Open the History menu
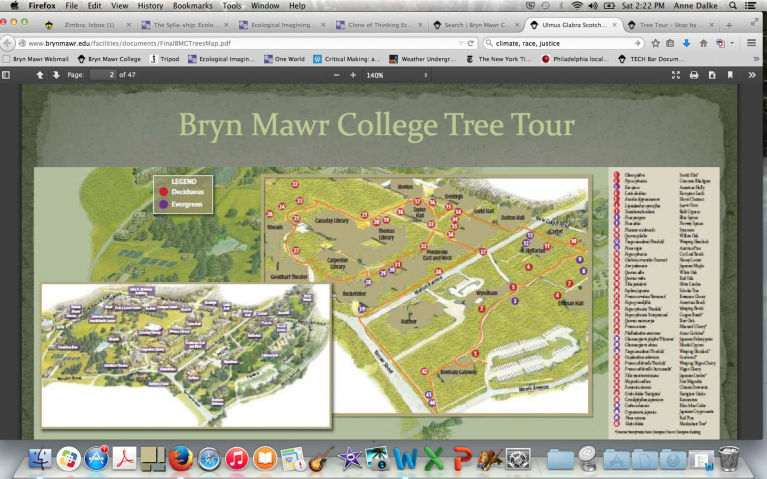Viewport: 767px width, 479px height. 150,6
